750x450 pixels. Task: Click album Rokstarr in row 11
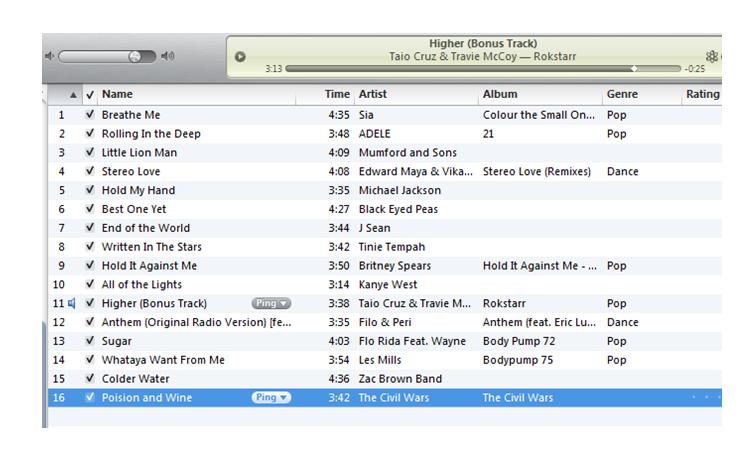(504, 304)
